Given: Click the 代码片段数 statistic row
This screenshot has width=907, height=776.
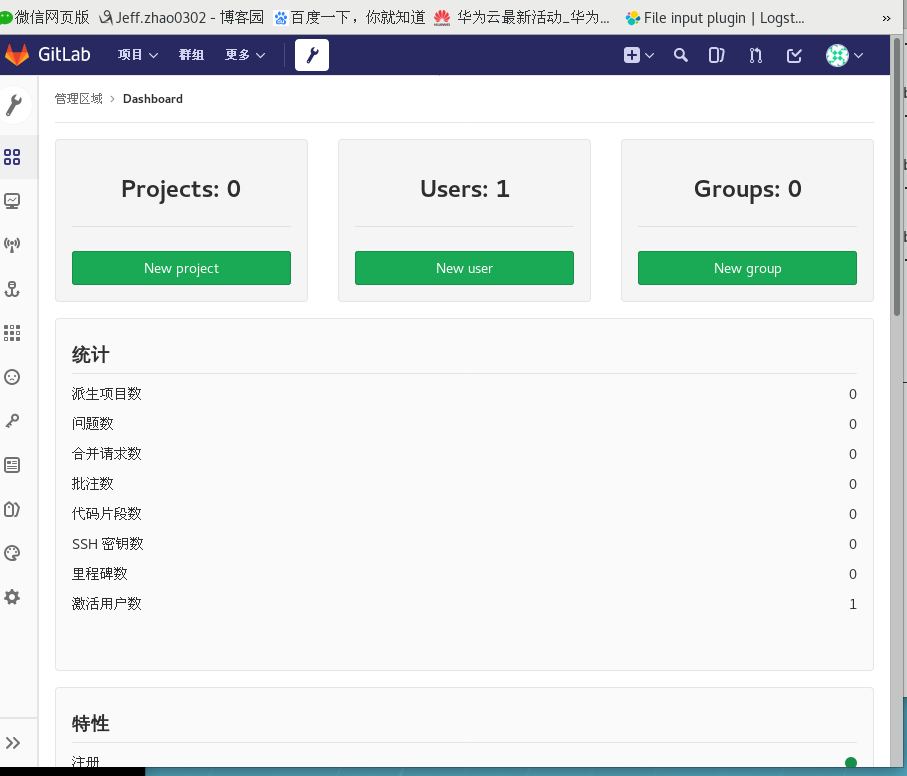Looking at the screenshot, I should coord(464,514).
